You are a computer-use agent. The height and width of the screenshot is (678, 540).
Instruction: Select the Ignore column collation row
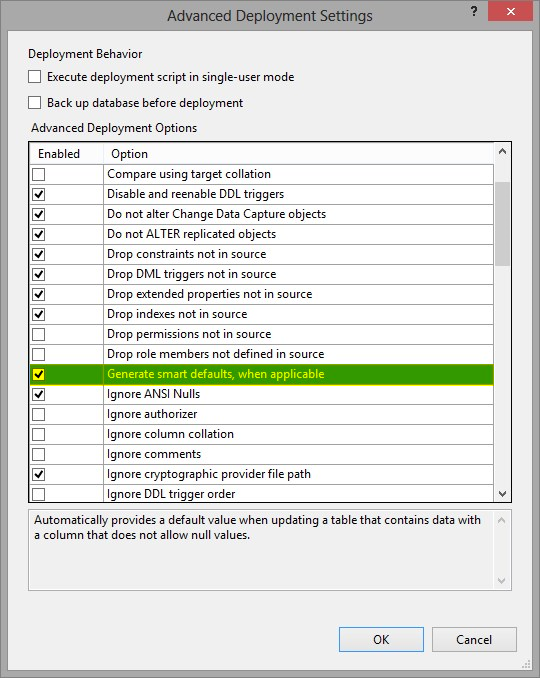pyautogui.click(x=262, y=434)
